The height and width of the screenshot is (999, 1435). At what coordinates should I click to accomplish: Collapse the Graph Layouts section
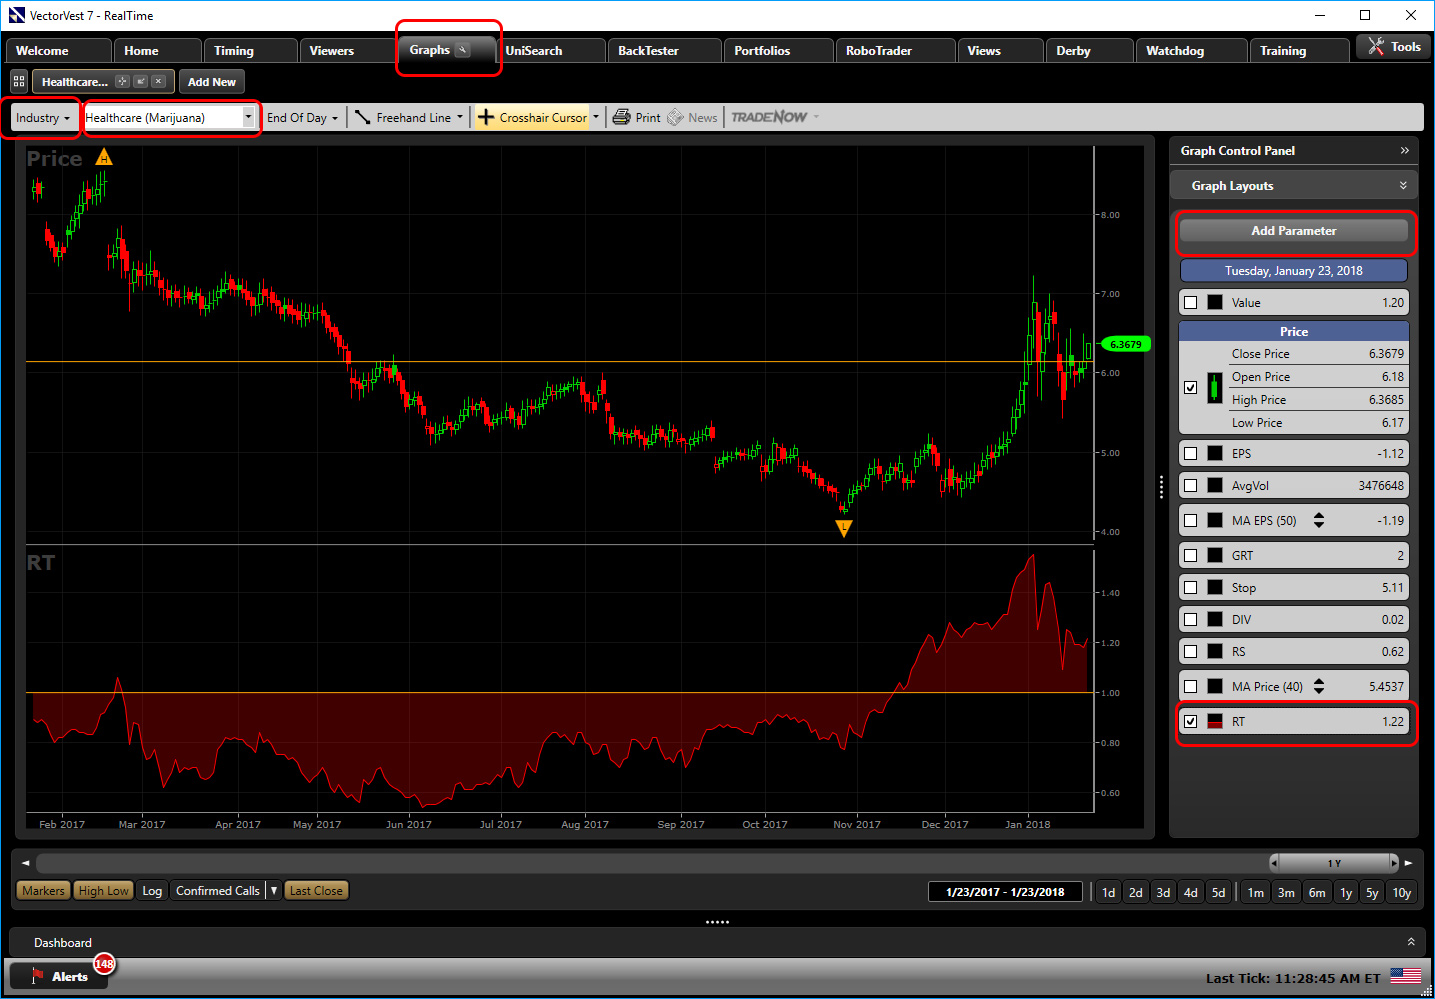(1403, 186)
